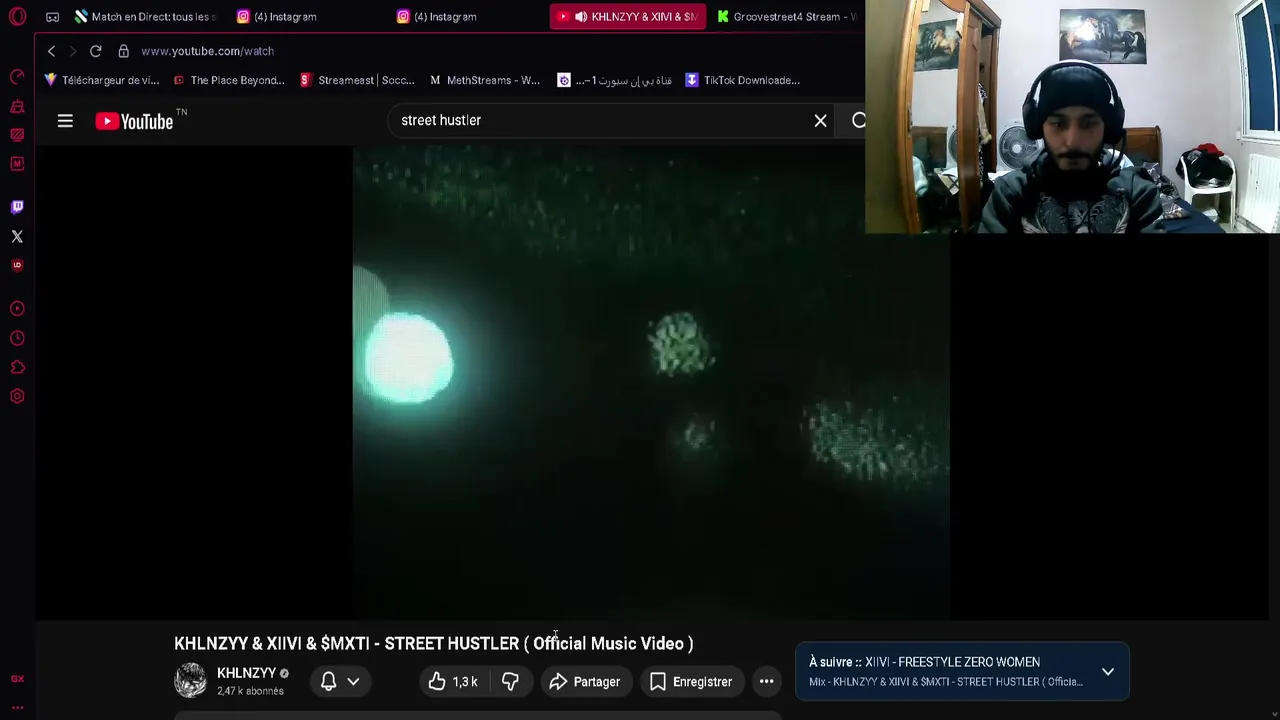Viewport: 1280px width, 720px height.
Task: Open 'MethStreams - W...' bookmark
Action: pyautogui.click(x=485, y=80)
